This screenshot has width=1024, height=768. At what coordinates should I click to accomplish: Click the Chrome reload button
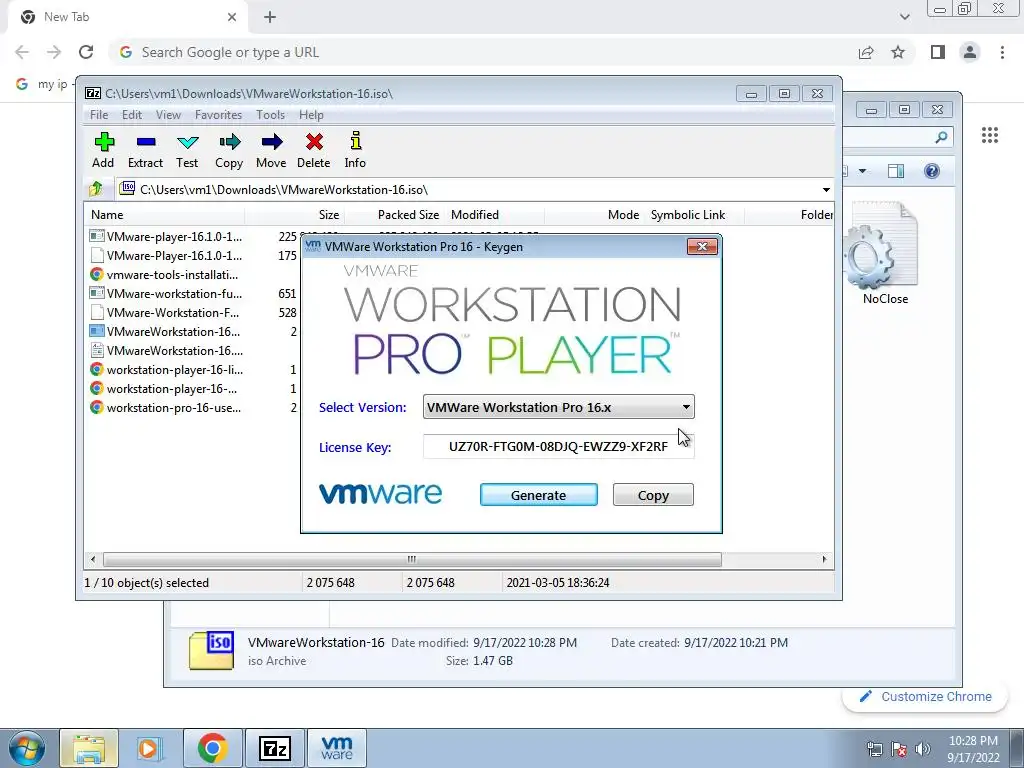86,52
